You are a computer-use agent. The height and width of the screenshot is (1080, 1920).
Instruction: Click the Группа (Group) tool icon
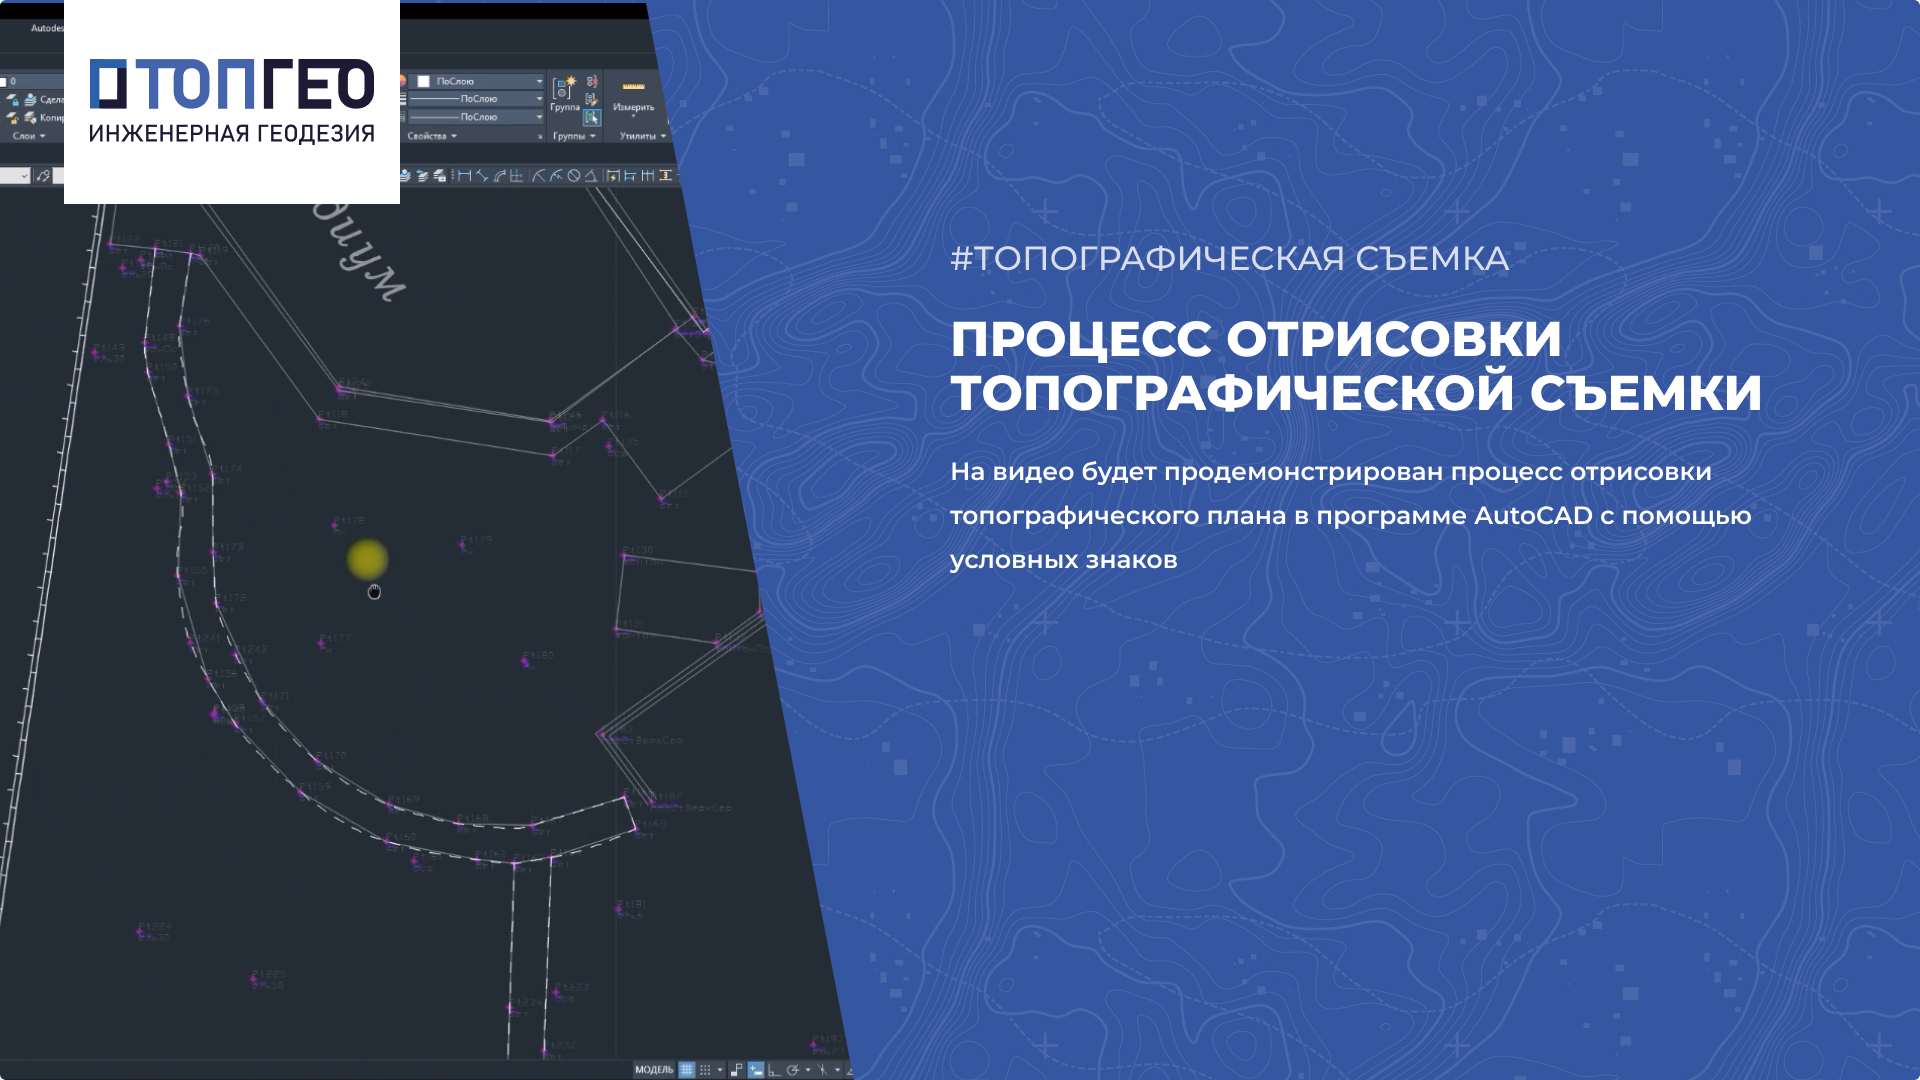coord(564,88)
